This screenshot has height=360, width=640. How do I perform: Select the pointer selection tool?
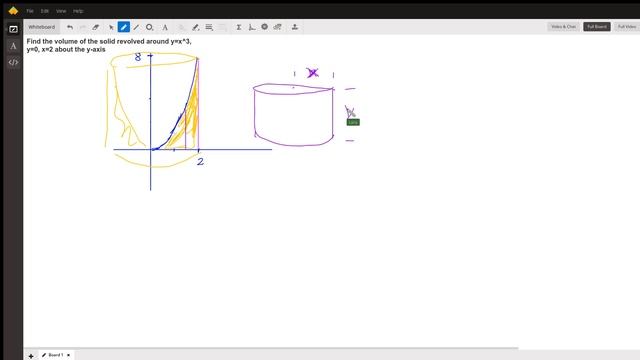(111, 27)
